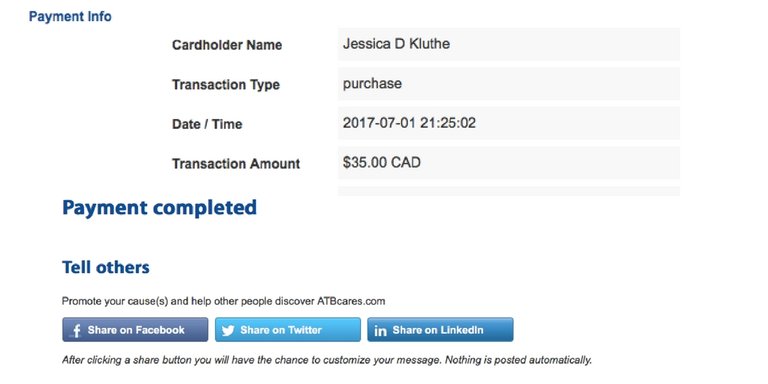768x384 pixels.
Task: Share on Twitter button text
Action: 281,330
